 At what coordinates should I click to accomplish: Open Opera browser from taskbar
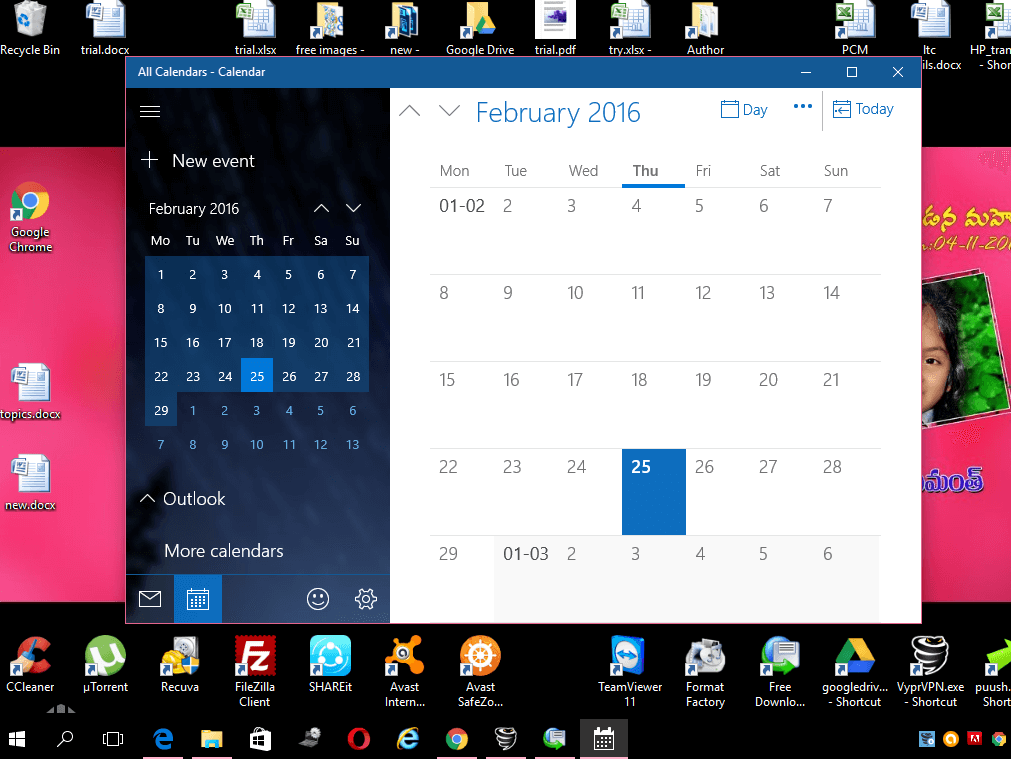tap(358, 739)
